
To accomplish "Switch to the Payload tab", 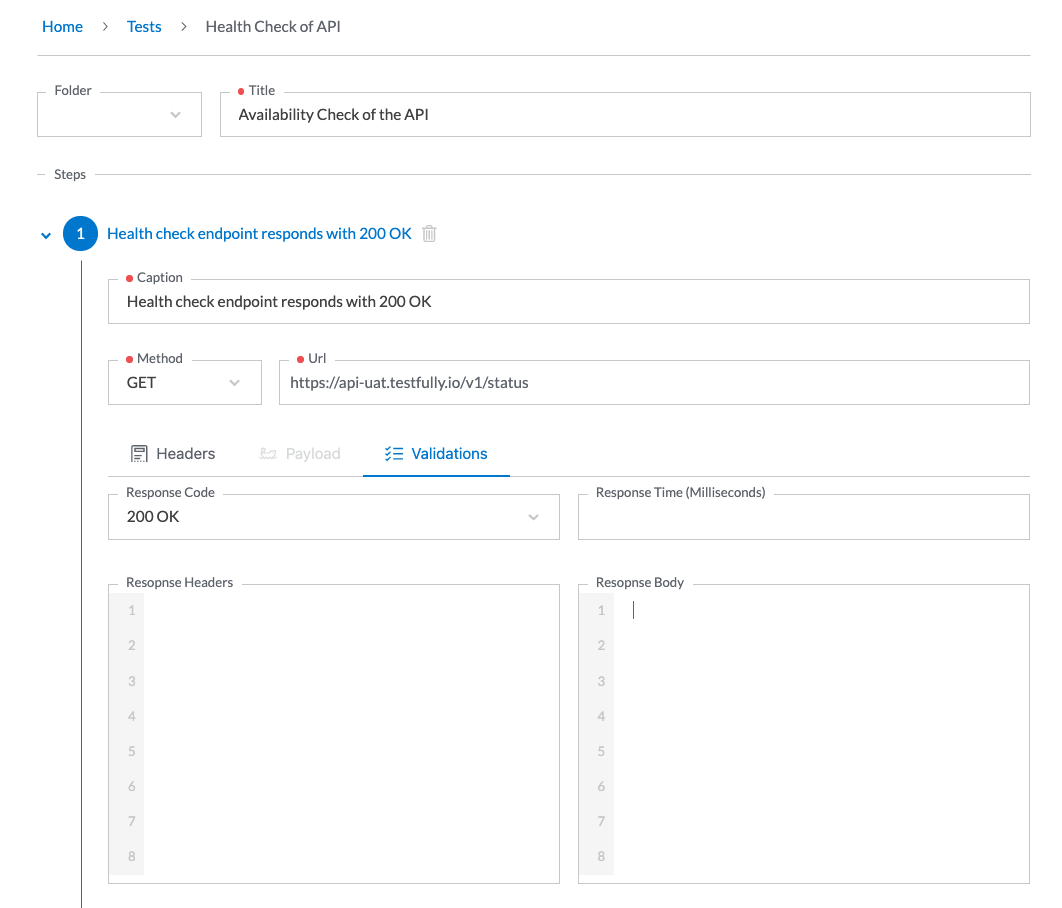I will point(299,454).
